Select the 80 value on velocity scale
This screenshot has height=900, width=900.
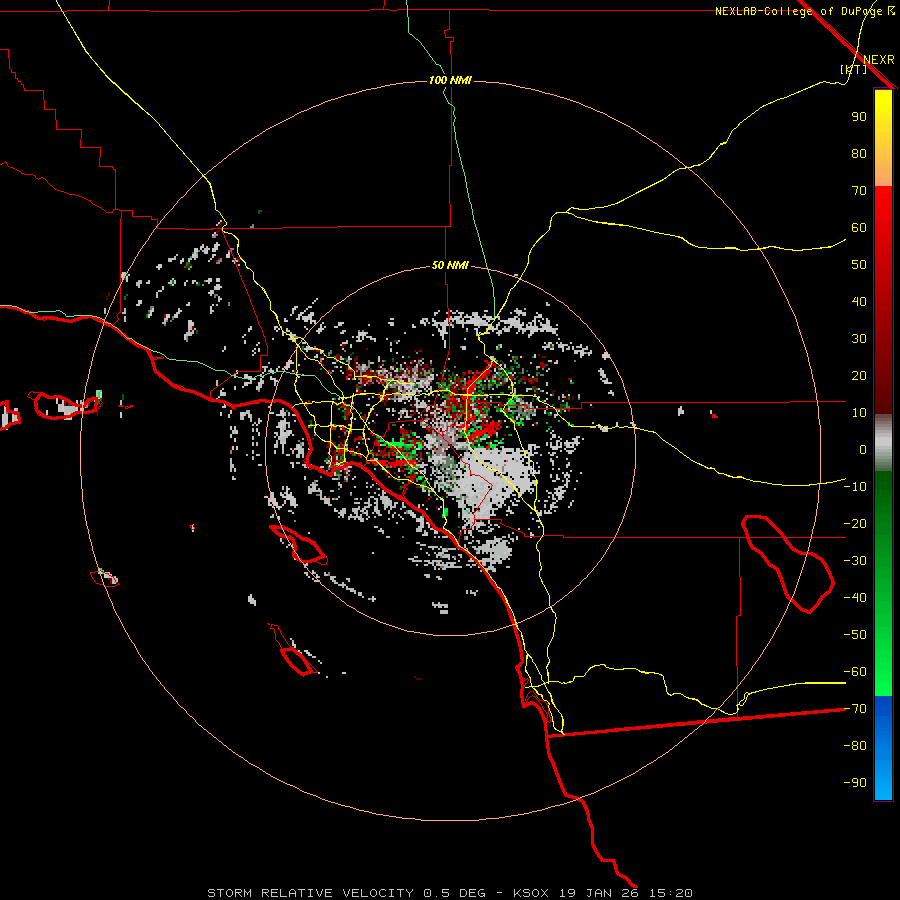tap(859, 154)
